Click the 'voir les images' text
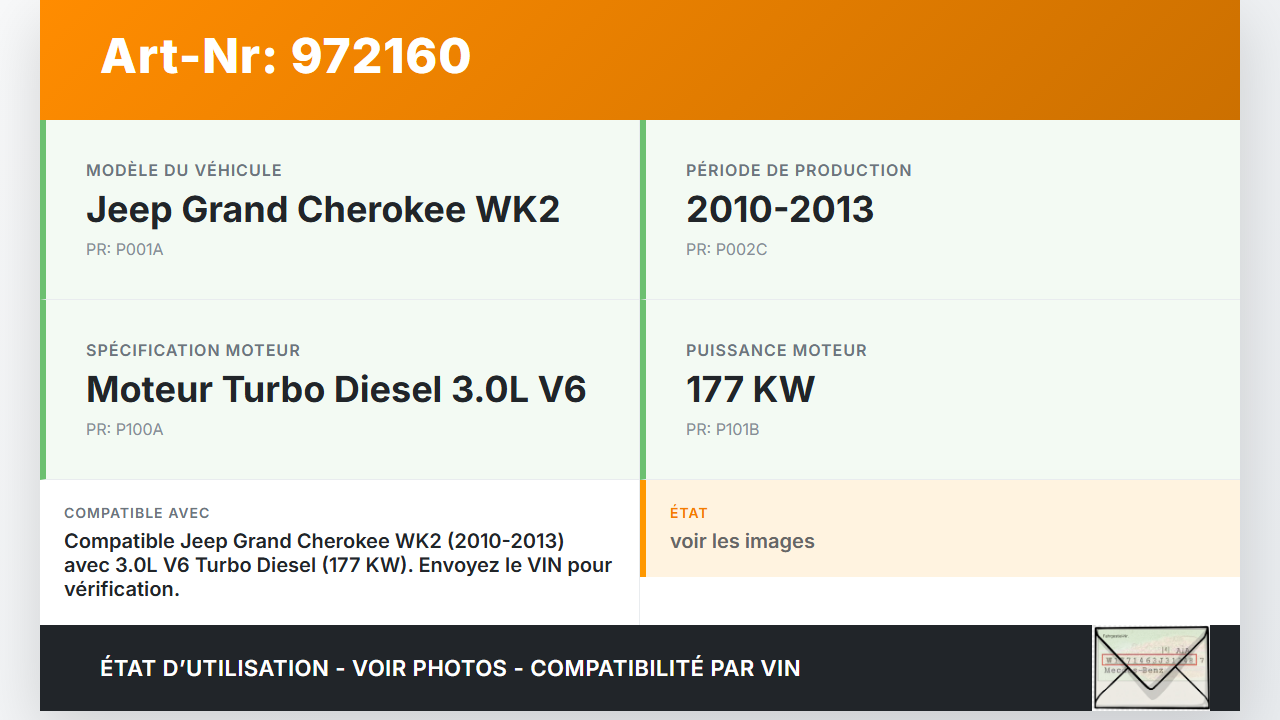This screenshot has width=1280, height=720. click(742, 542)
